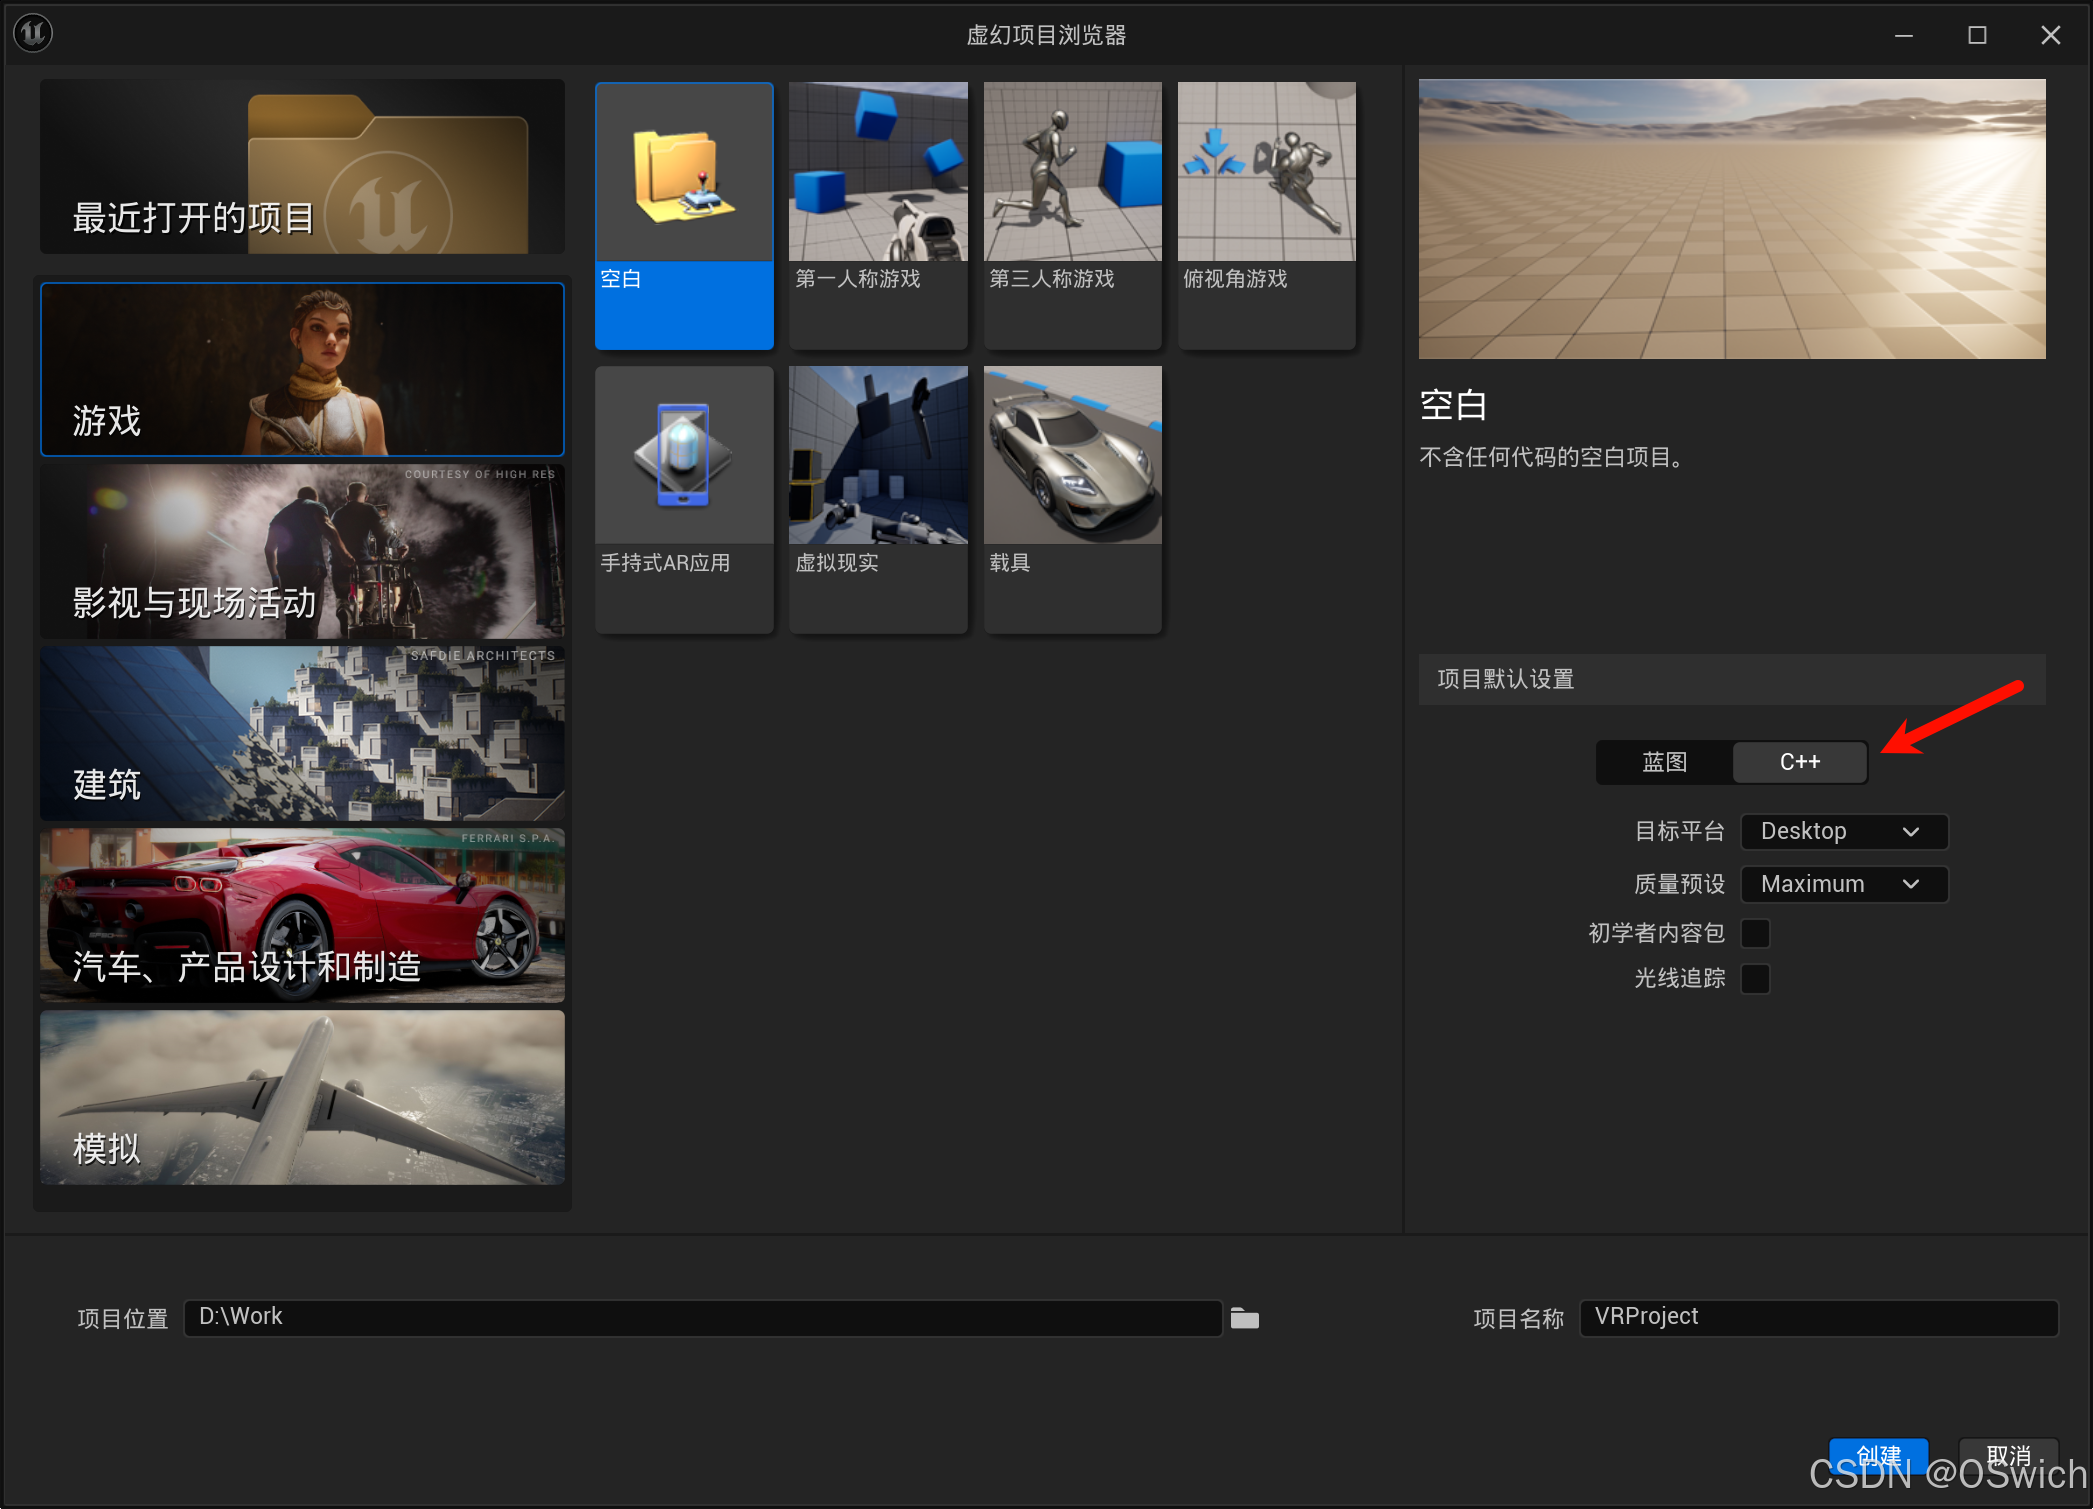Click the Cancel (取消) button
The width and height of the screenshot is (2093, 1509).
pos(2007,1455)
